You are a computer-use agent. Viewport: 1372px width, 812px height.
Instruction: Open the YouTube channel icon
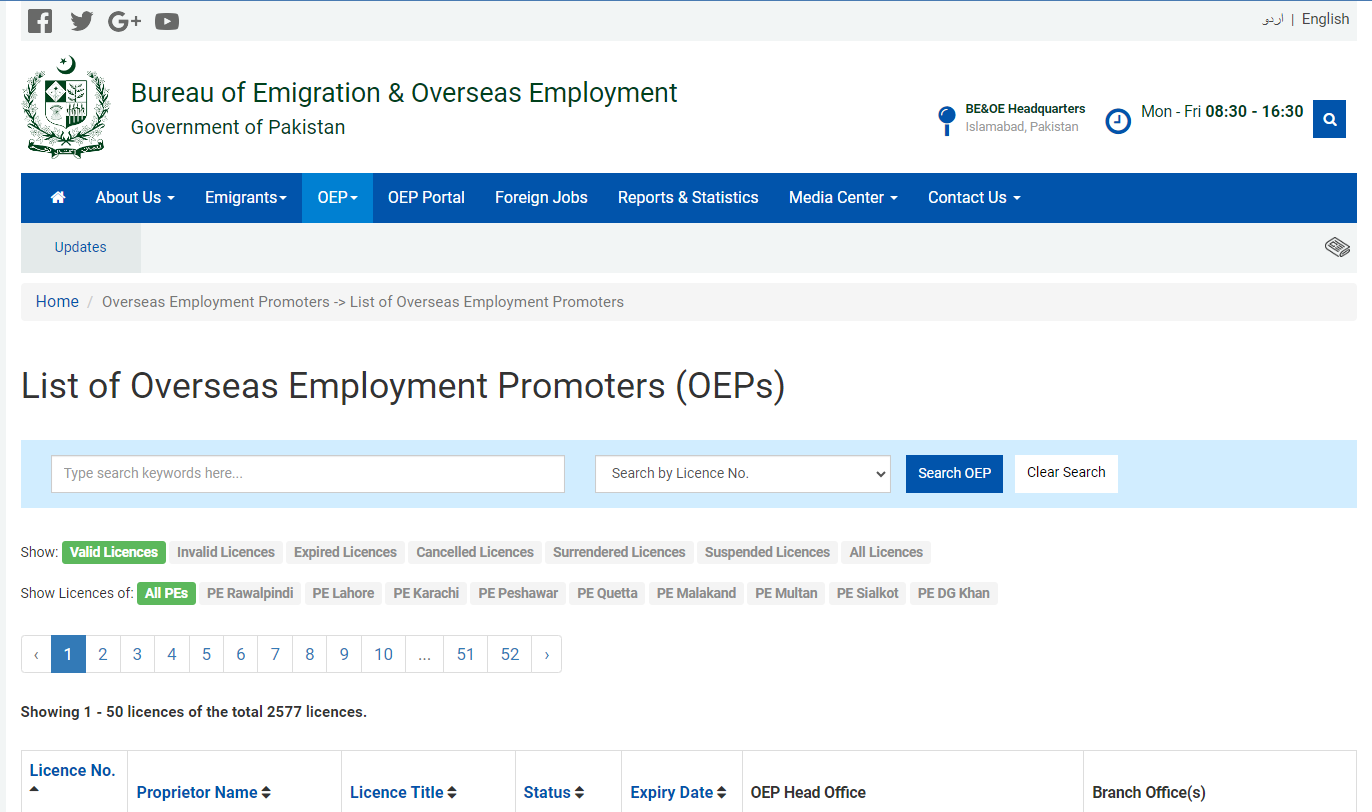pos(167,21)
